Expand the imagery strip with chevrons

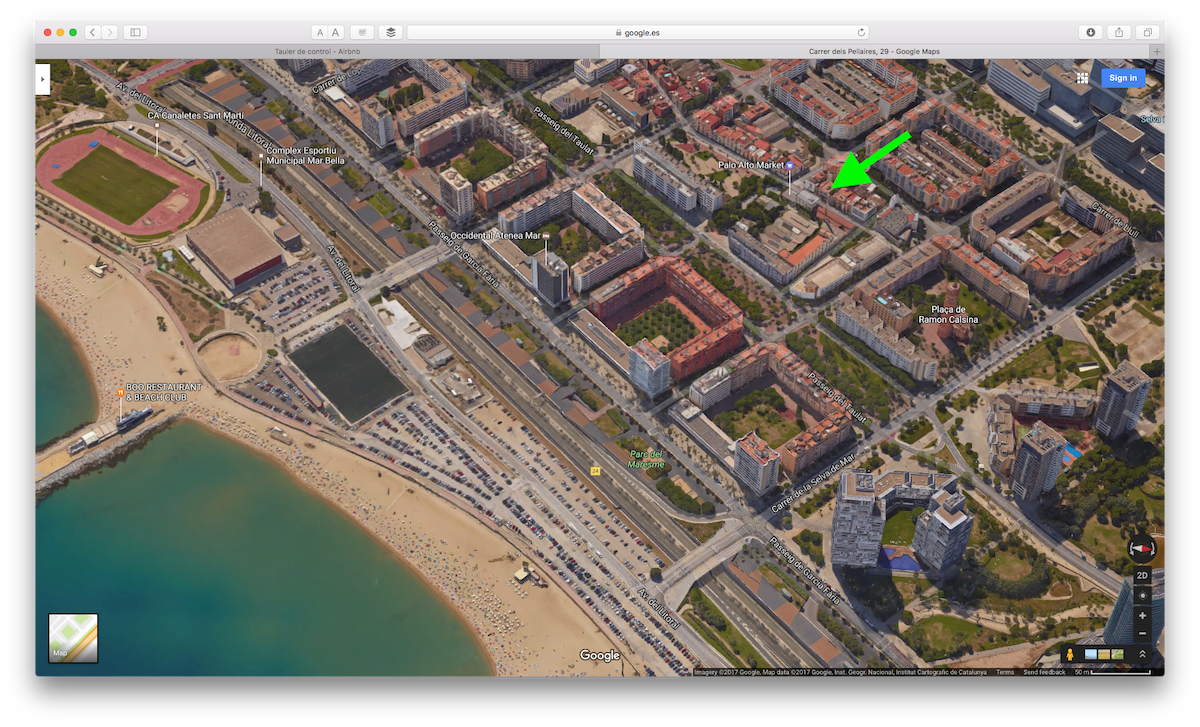(x=1142, y=655)
